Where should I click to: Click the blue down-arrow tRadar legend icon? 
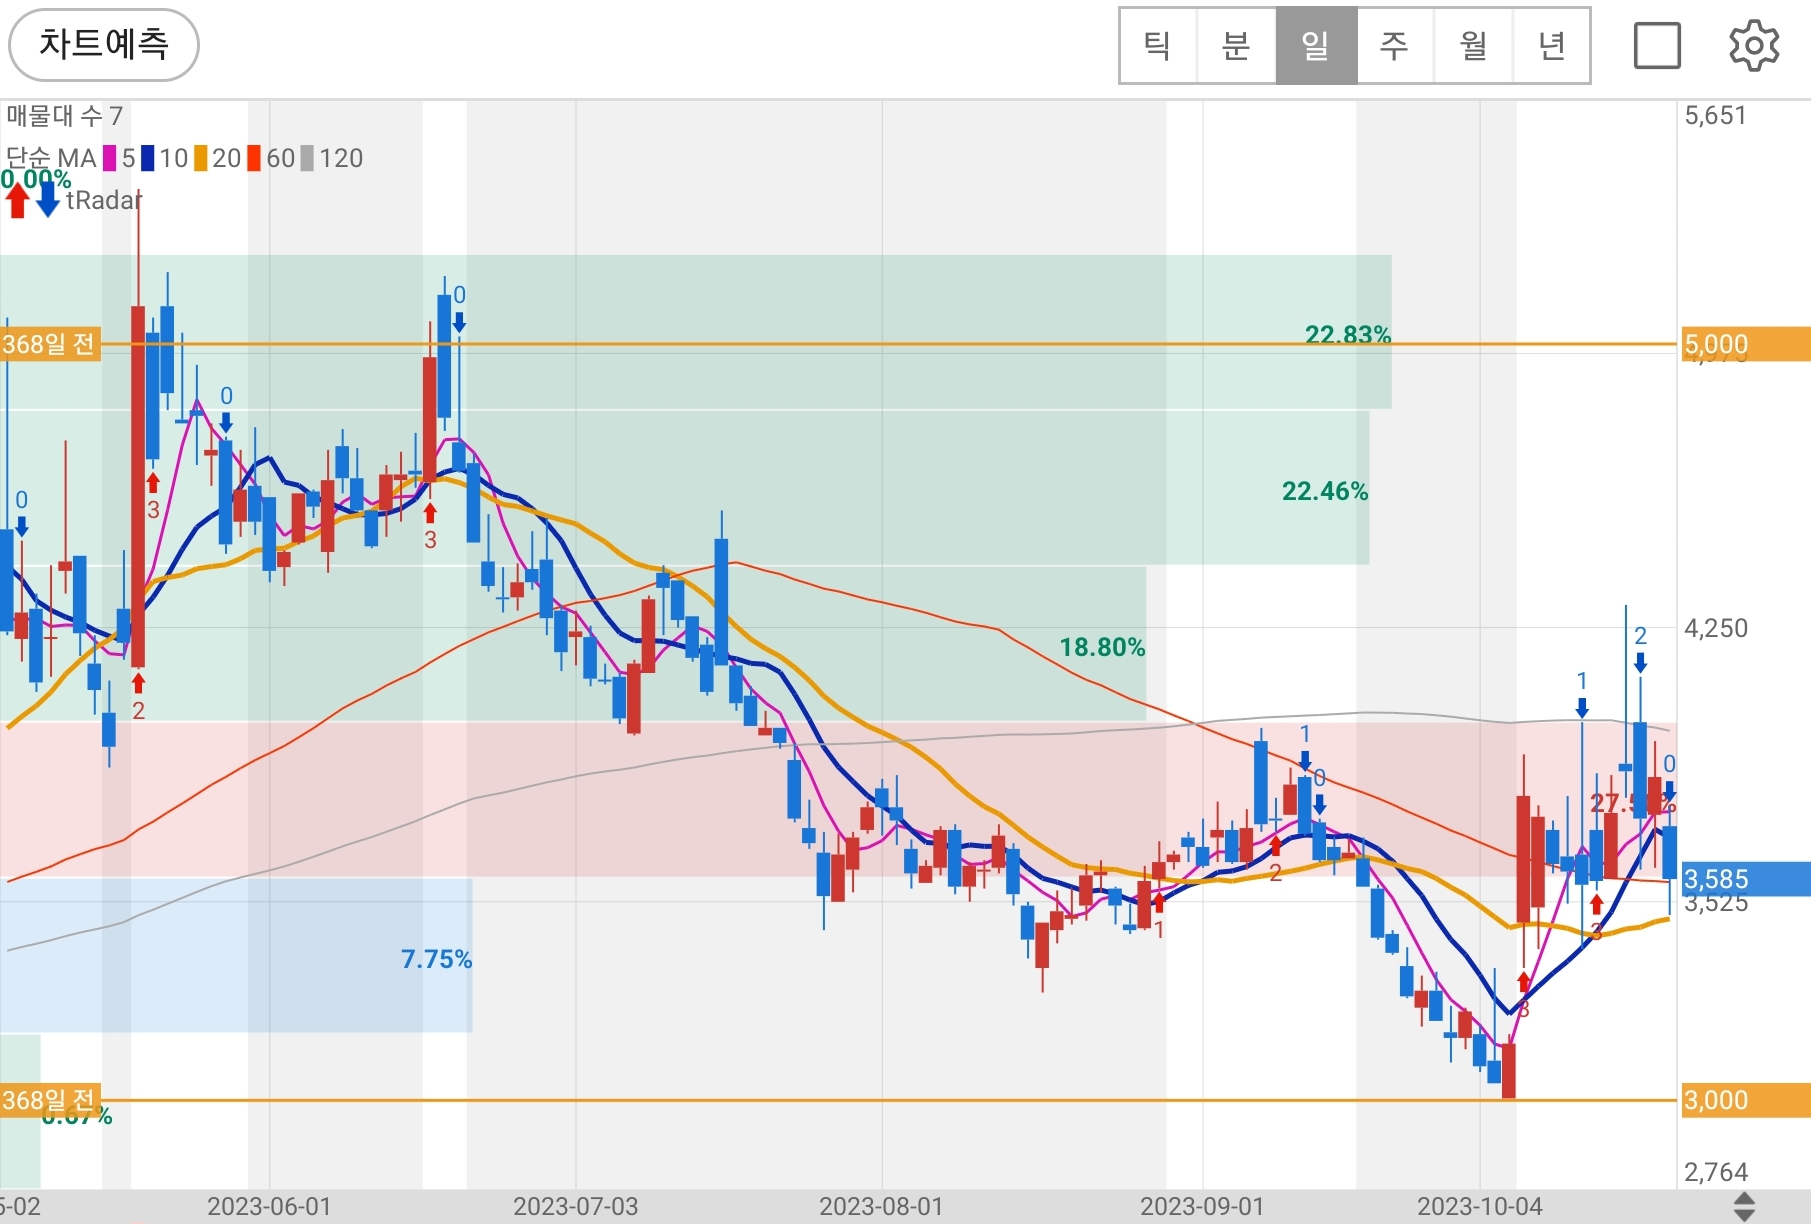pyautogui.click(x=48, y=200)
